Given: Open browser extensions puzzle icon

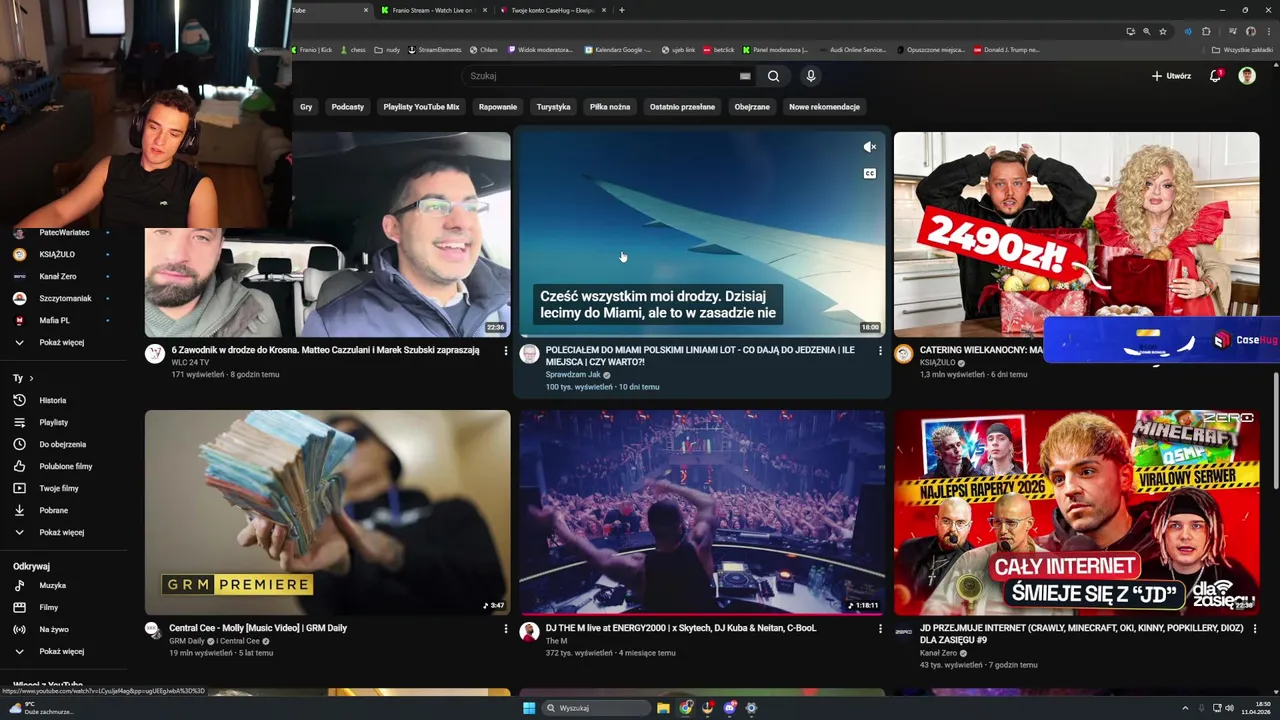Looking at the screenshot, I should (1206, 31).
